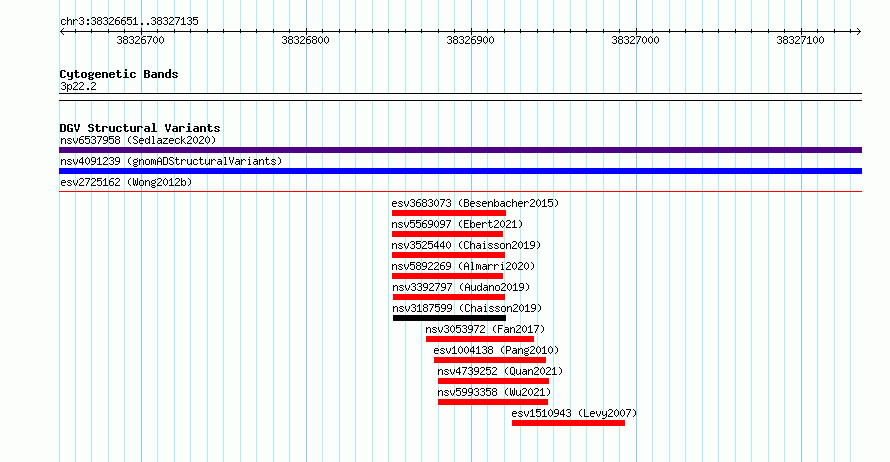Select the red bar under esv1510943
890x462 pixels.
[x=568, y=423]
